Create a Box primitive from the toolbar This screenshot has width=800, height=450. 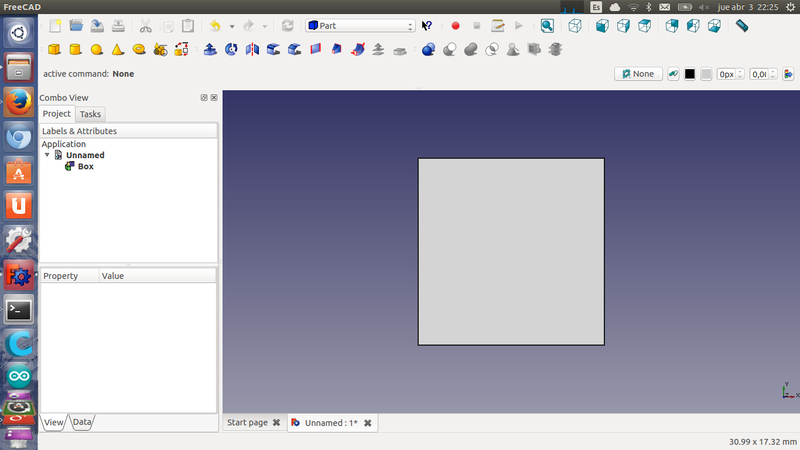coord(54,49)
